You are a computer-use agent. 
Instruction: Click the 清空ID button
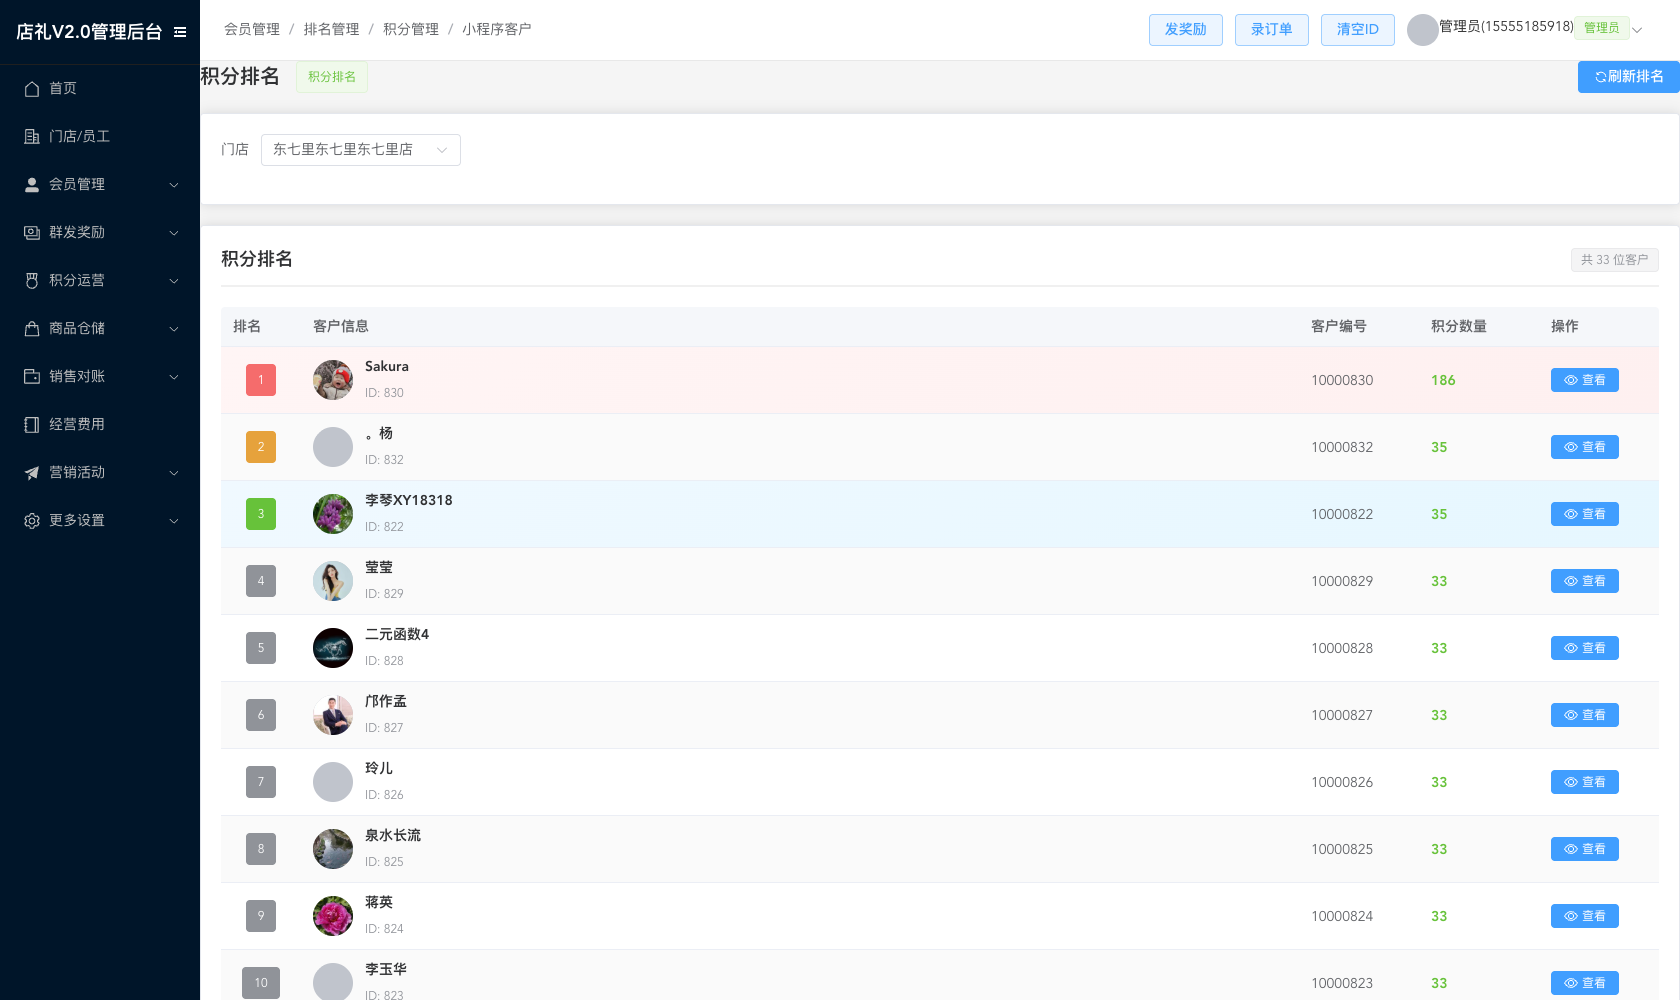pos(1358,30)
